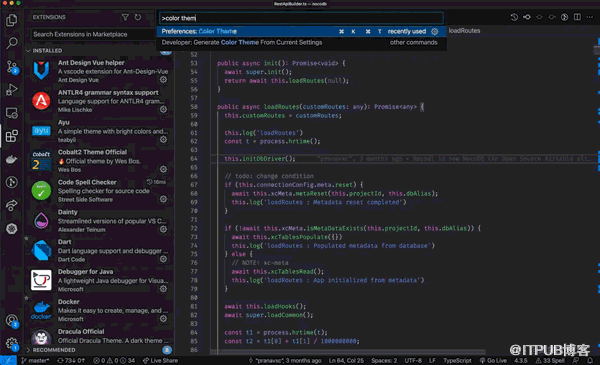Open manage gear for Dainty extension

tap(163, 229)
